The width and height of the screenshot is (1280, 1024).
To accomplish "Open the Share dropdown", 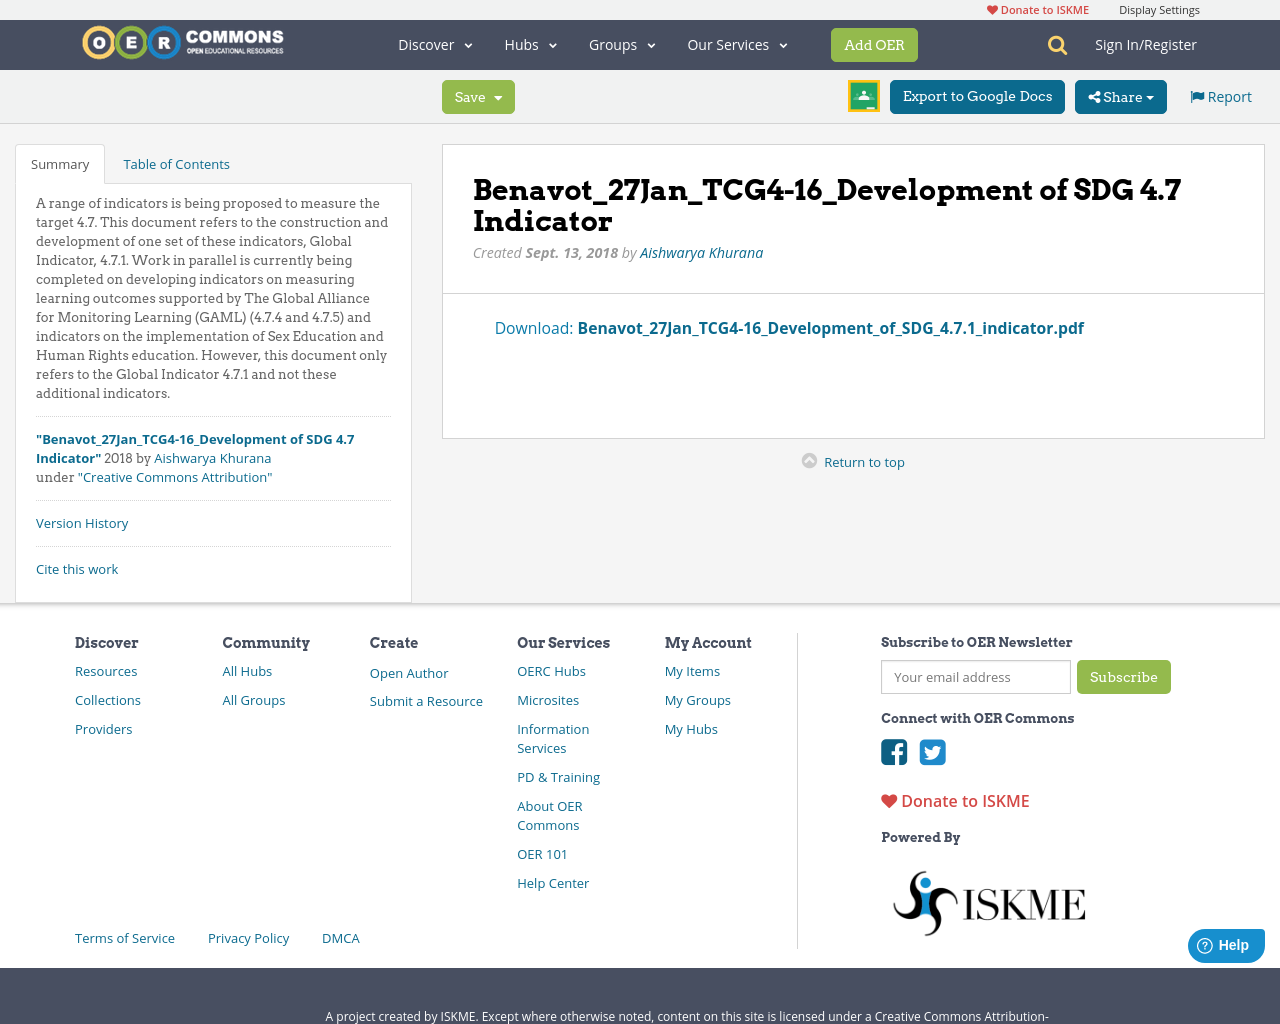I will tap(1121, 97).
